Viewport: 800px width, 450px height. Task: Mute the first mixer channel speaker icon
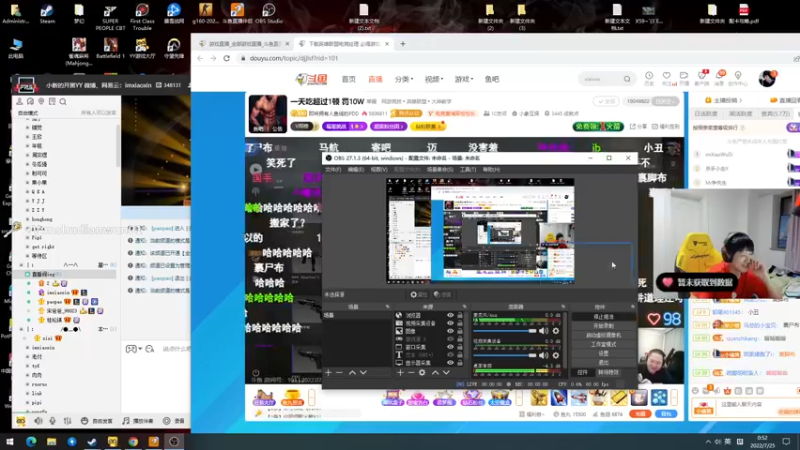544,331
